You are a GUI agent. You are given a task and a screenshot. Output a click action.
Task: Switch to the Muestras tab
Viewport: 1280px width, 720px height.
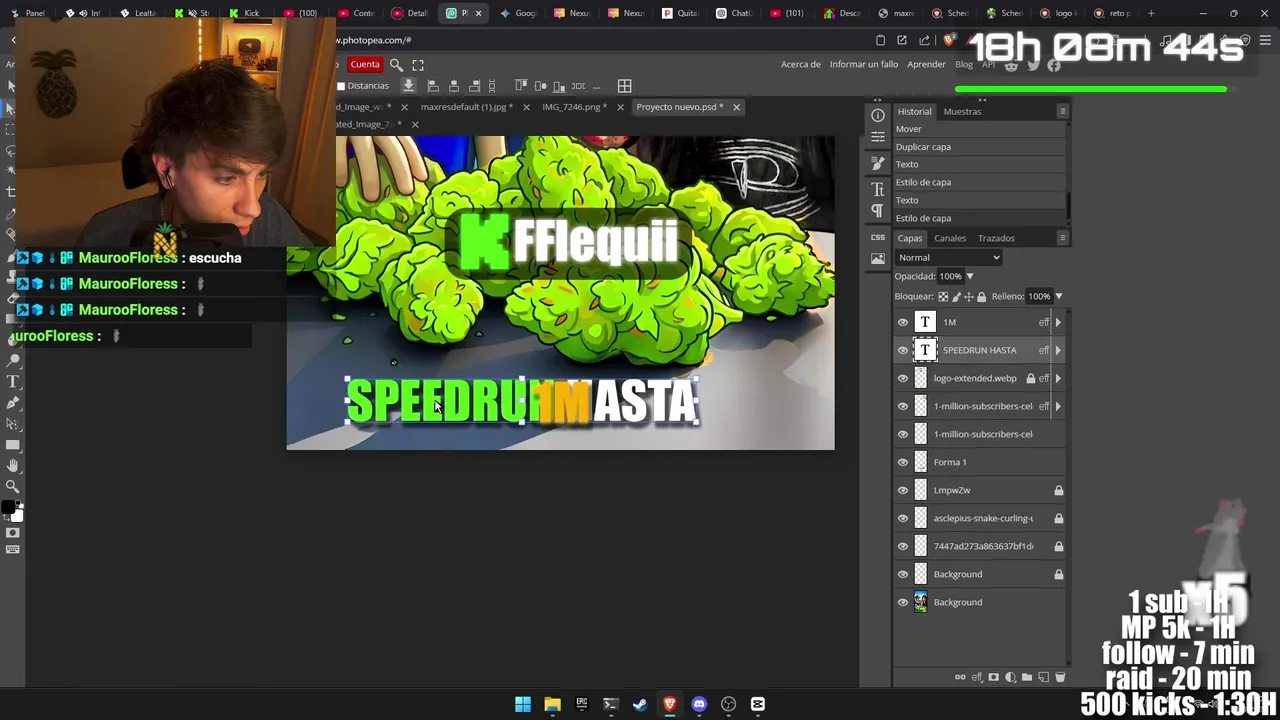point(962,112)
